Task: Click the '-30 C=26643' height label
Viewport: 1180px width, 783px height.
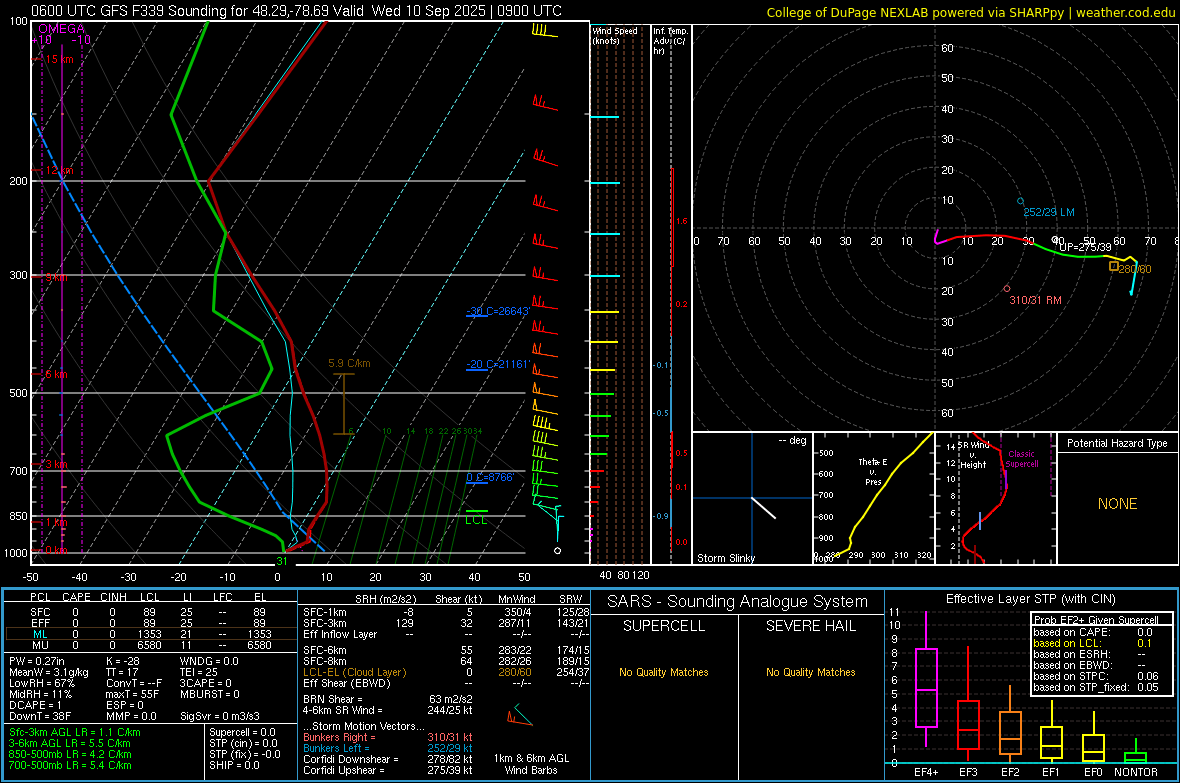Action: click(498, 311)
